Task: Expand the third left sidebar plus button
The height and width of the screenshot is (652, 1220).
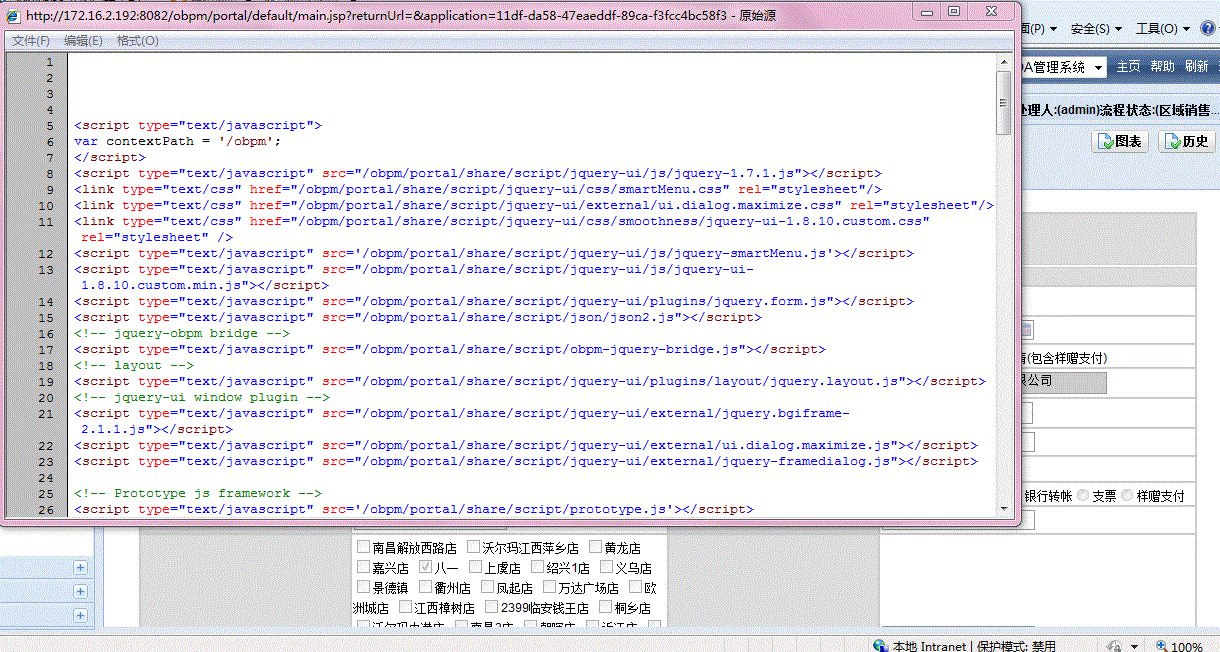Action: 80,614
